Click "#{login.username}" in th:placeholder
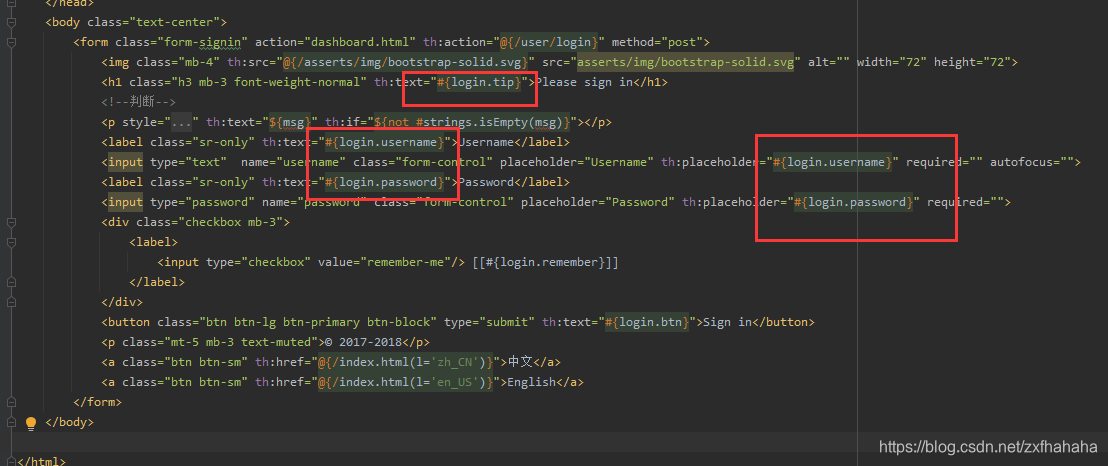1108x466 pixels. click(x=832, y=162)
